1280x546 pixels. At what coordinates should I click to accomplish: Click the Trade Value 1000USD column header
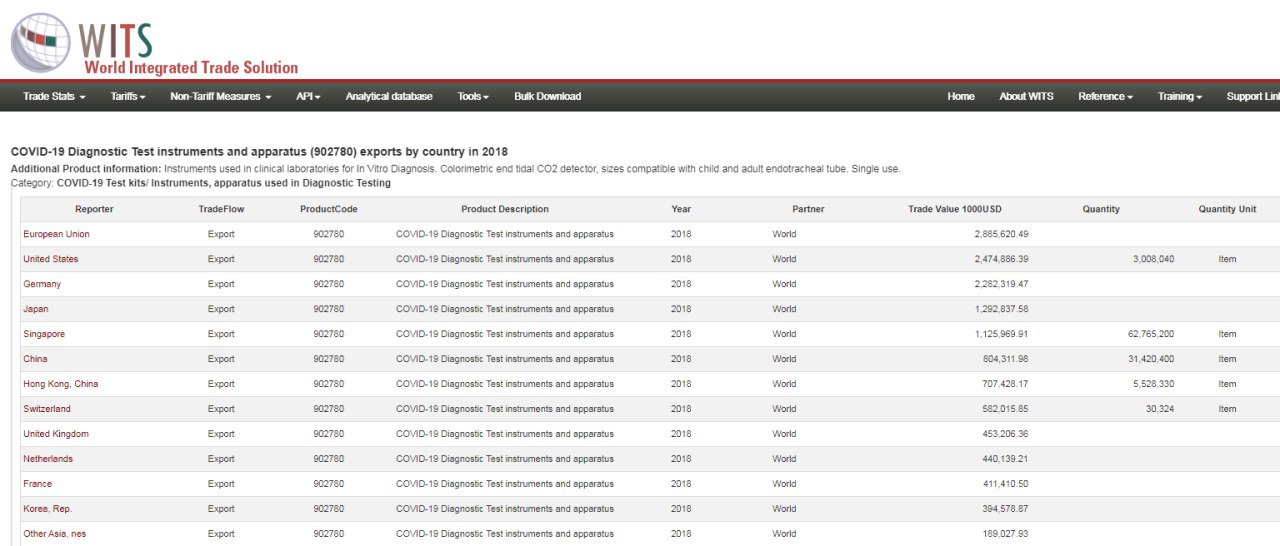[x=954, y=209]
